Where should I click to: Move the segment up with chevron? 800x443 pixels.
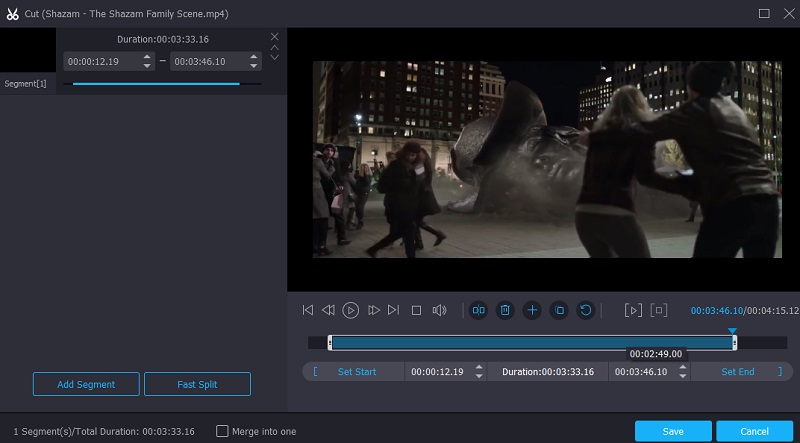pos(274,47)
